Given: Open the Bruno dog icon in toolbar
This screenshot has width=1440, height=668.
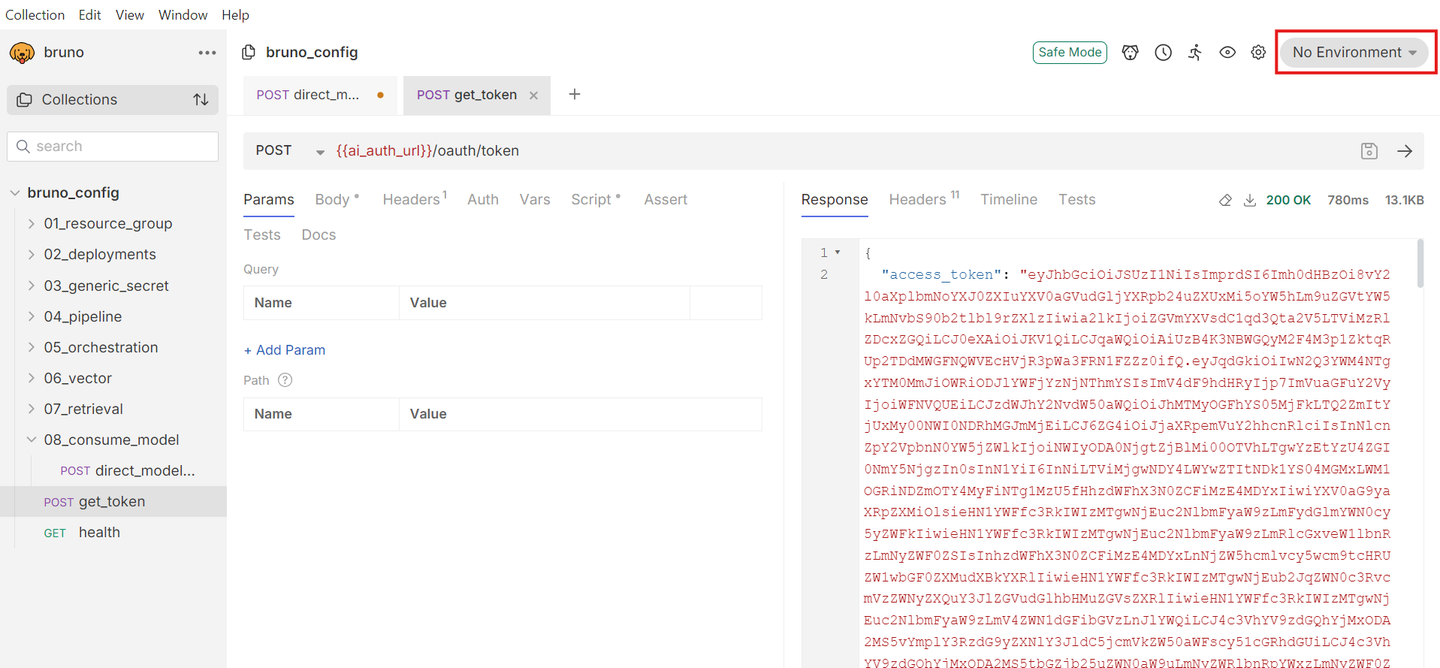Looking at the screenshot, I should tap(1130, 52).
